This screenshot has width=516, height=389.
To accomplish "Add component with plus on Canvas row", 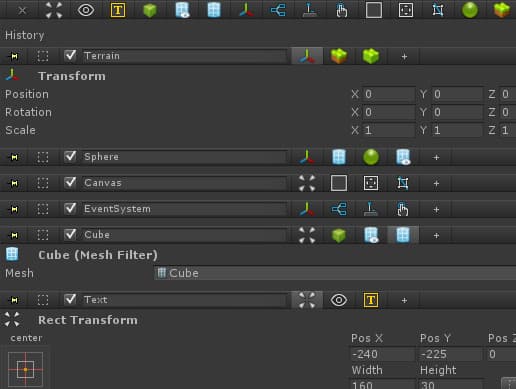I will [436, 183].
